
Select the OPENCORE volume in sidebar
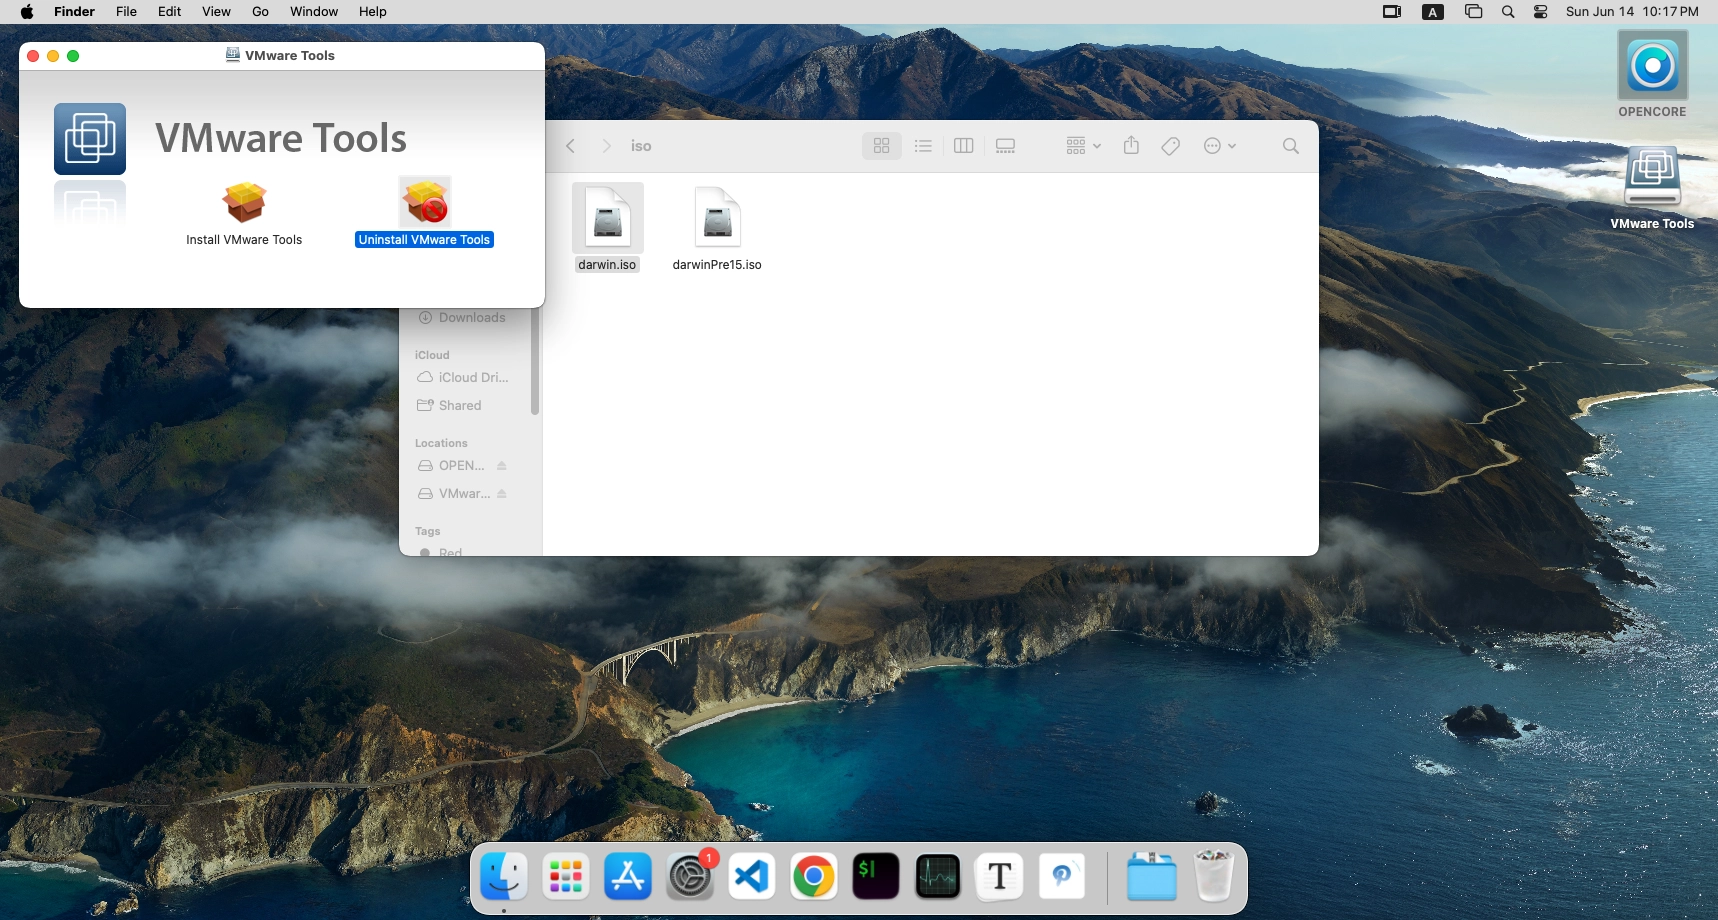(451, 466)
